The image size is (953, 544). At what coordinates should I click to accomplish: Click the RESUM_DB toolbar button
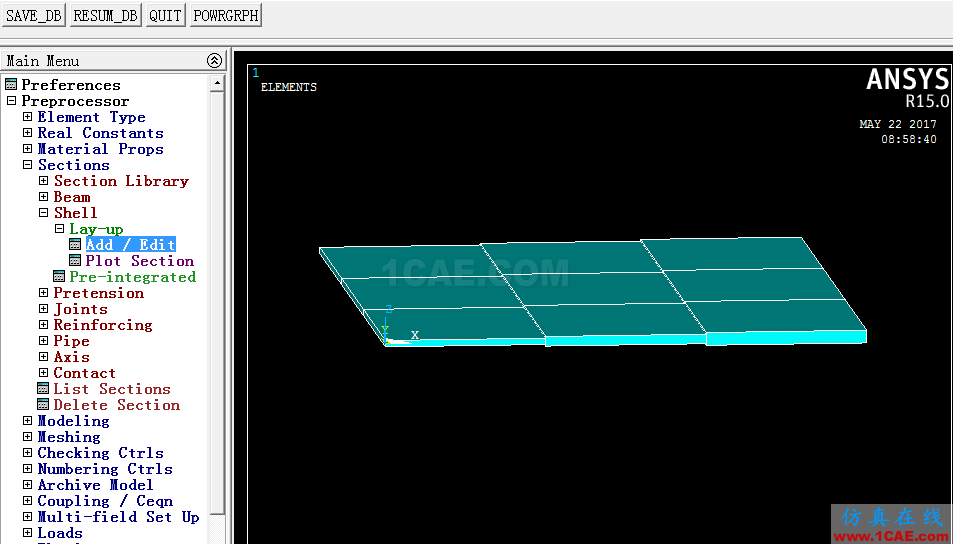click(x=105, y=15)
